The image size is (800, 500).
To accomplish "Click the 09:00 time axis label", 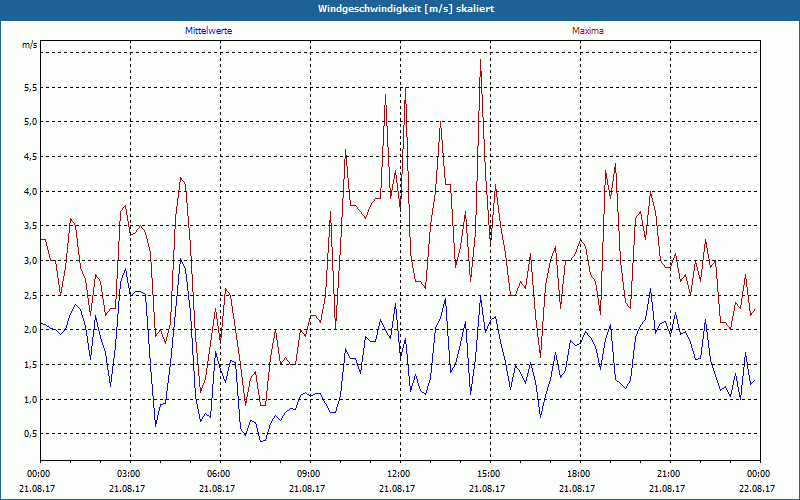I will (x=310, y=474).
